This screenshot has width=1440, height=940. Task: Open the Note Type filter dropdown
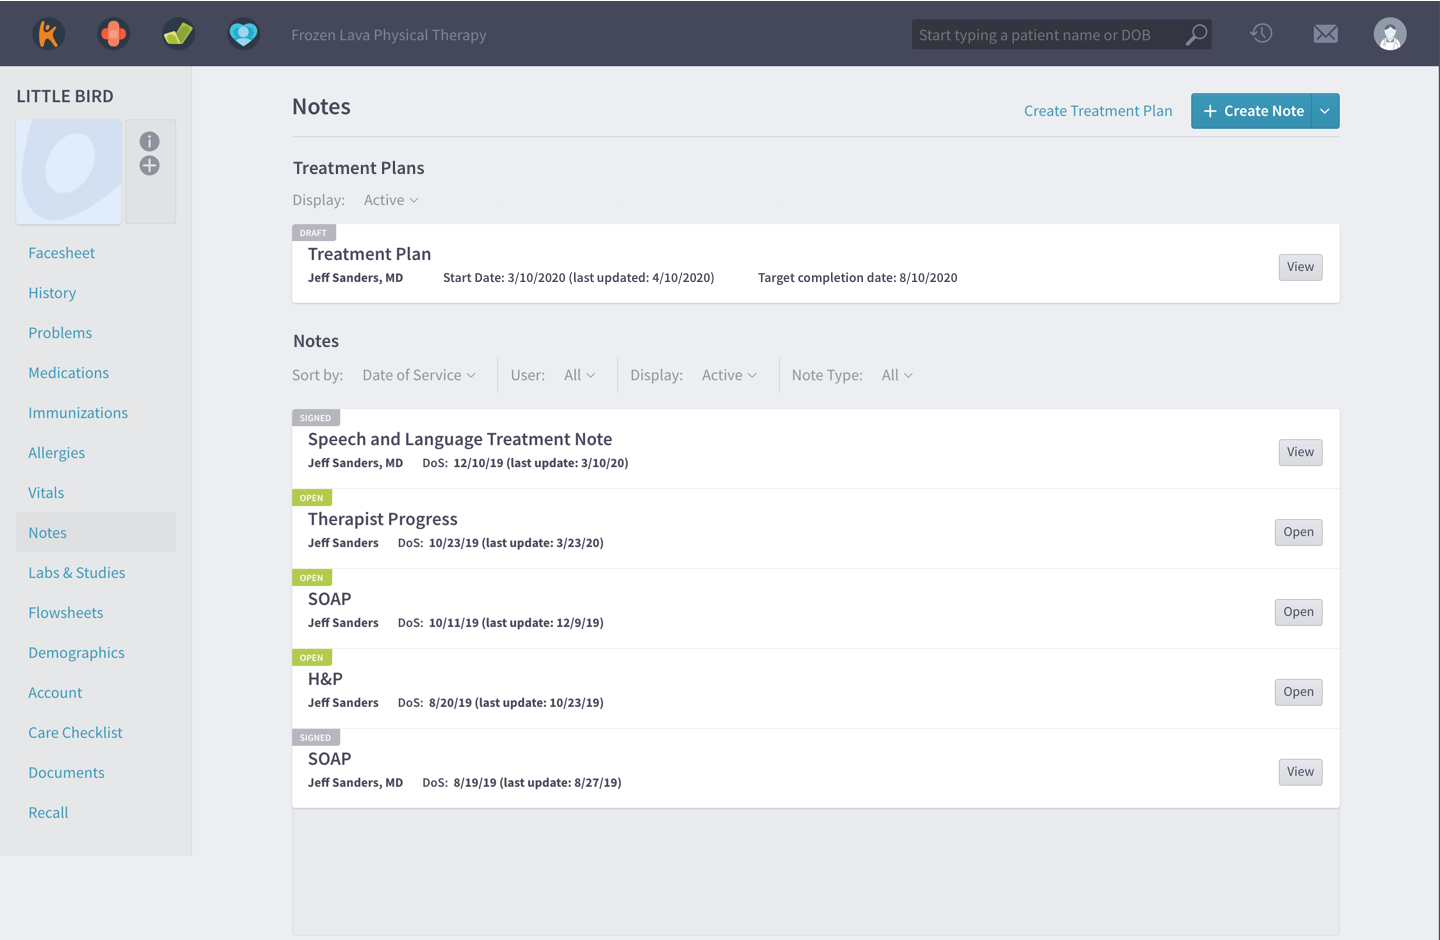tap(897, 375)
